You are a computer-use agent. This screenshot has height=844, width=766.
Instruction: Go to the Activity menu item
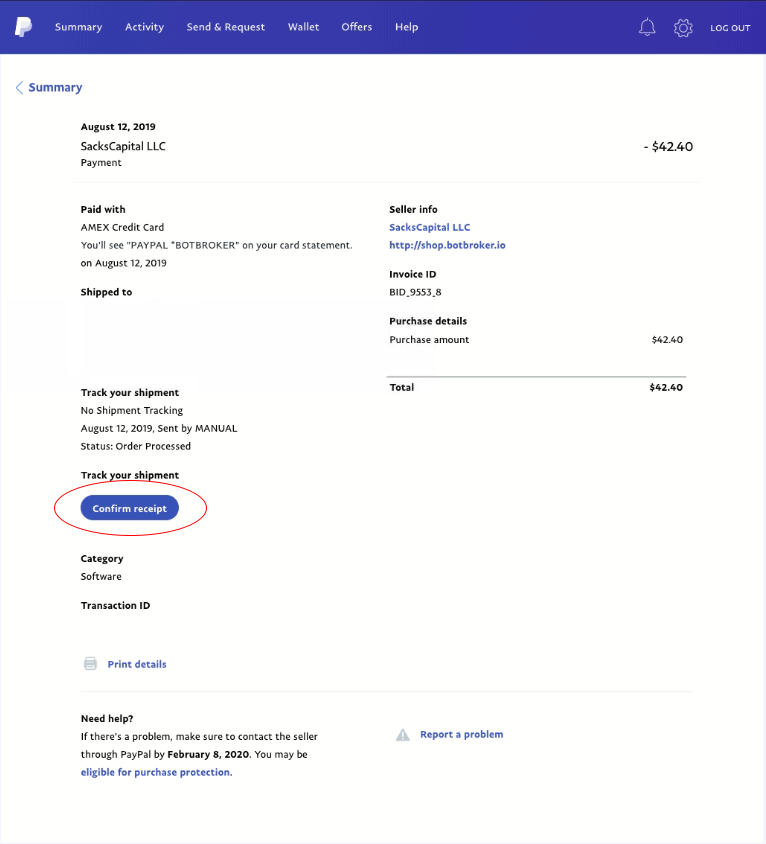[x=144, y=27]
